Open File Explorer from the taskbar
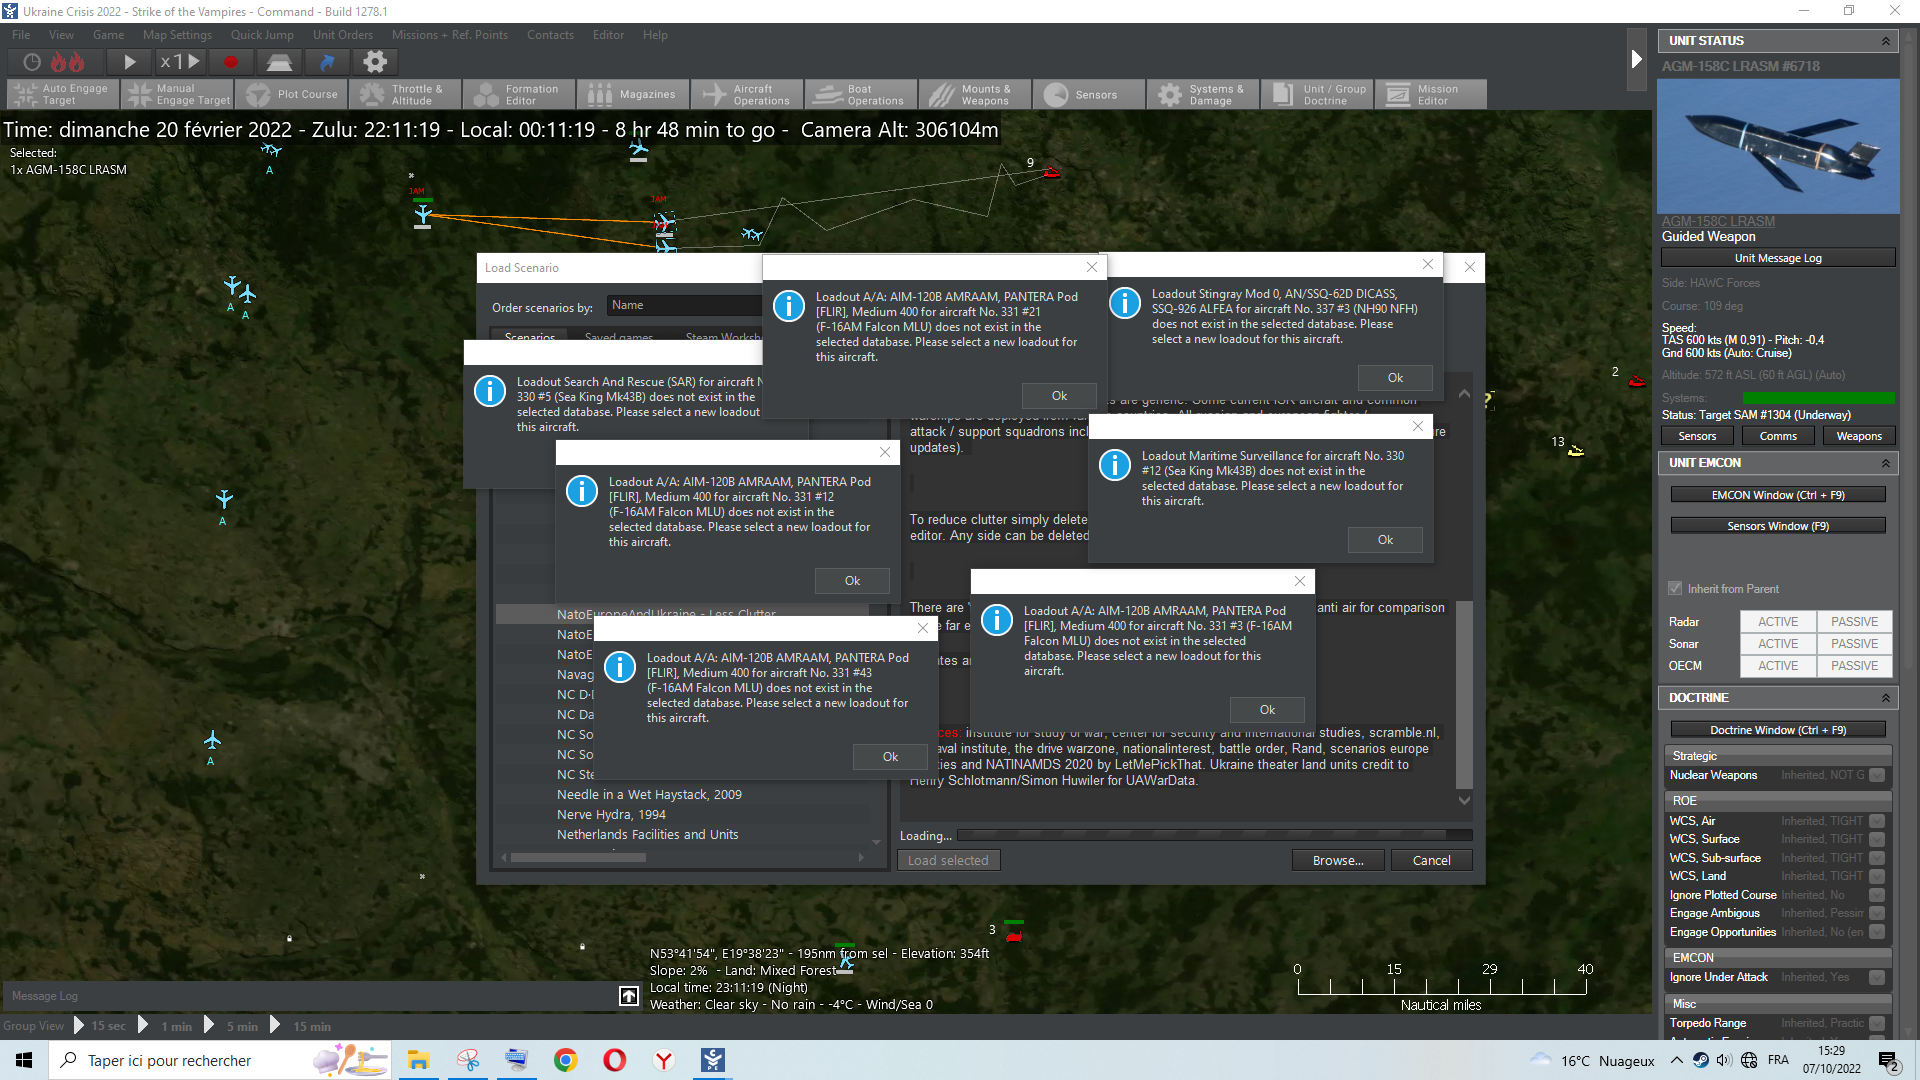Image resolution: width=1920 pixels, height=1080 pixels. click(418, 1060)
